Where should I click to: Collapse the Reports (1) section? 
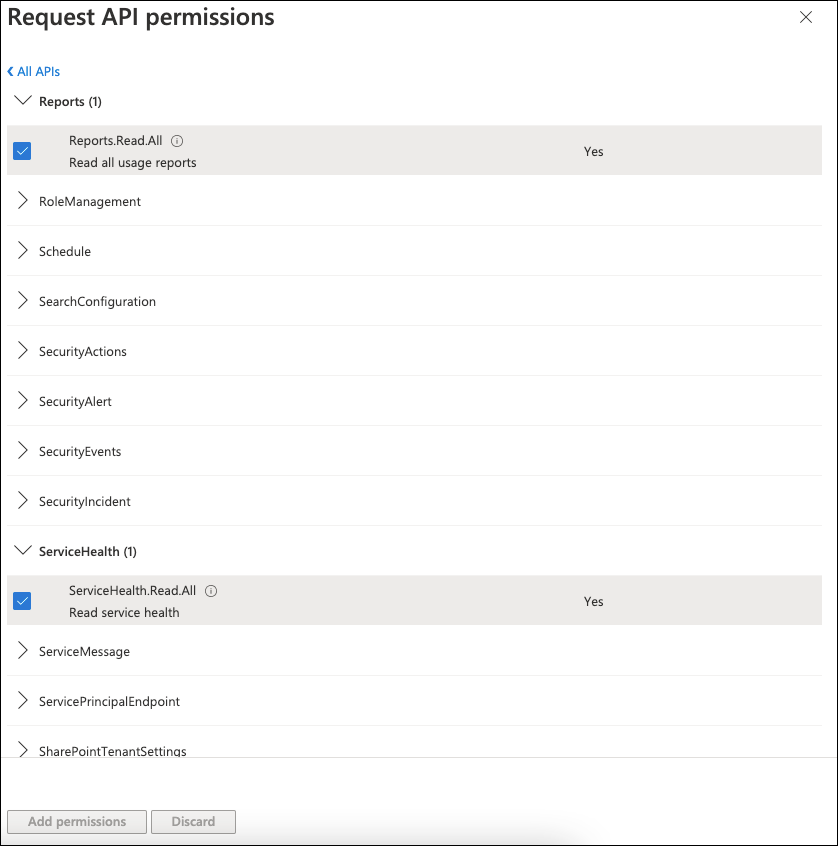pos(23,100)
